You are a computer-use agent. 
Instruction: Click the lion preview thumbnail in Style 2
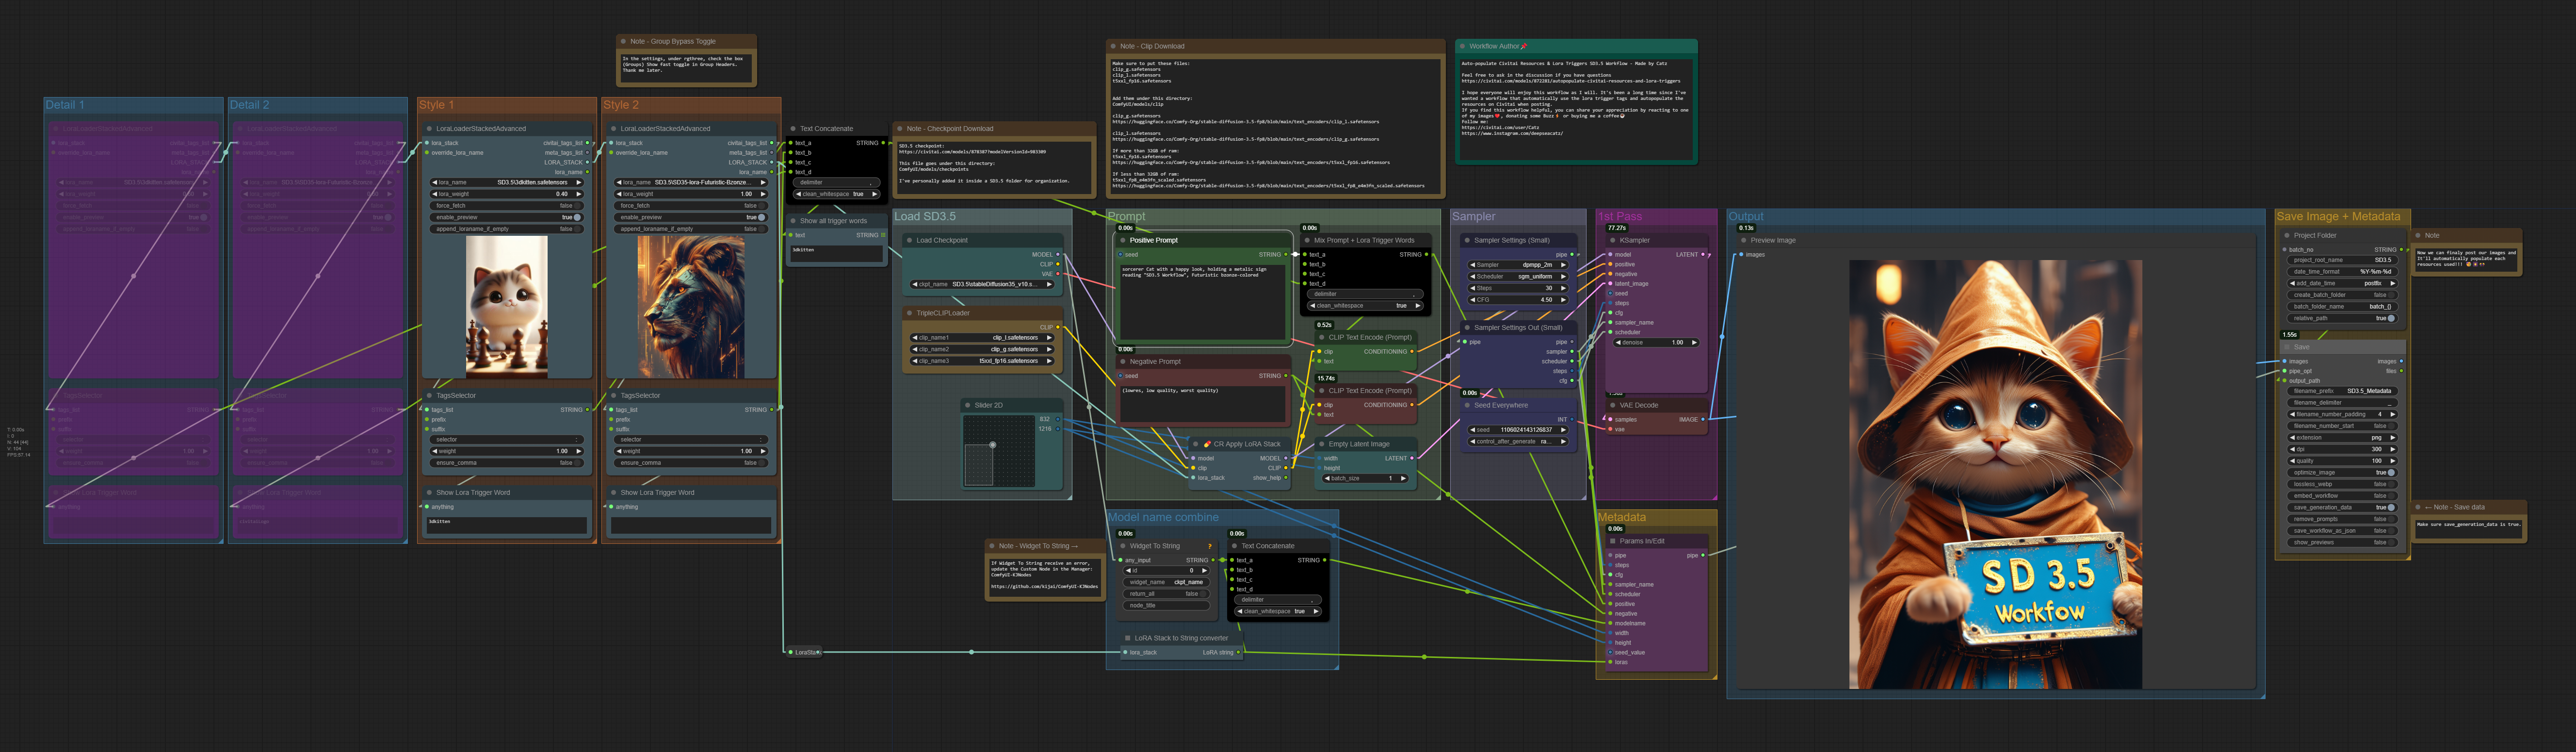(x=691, y=307)
